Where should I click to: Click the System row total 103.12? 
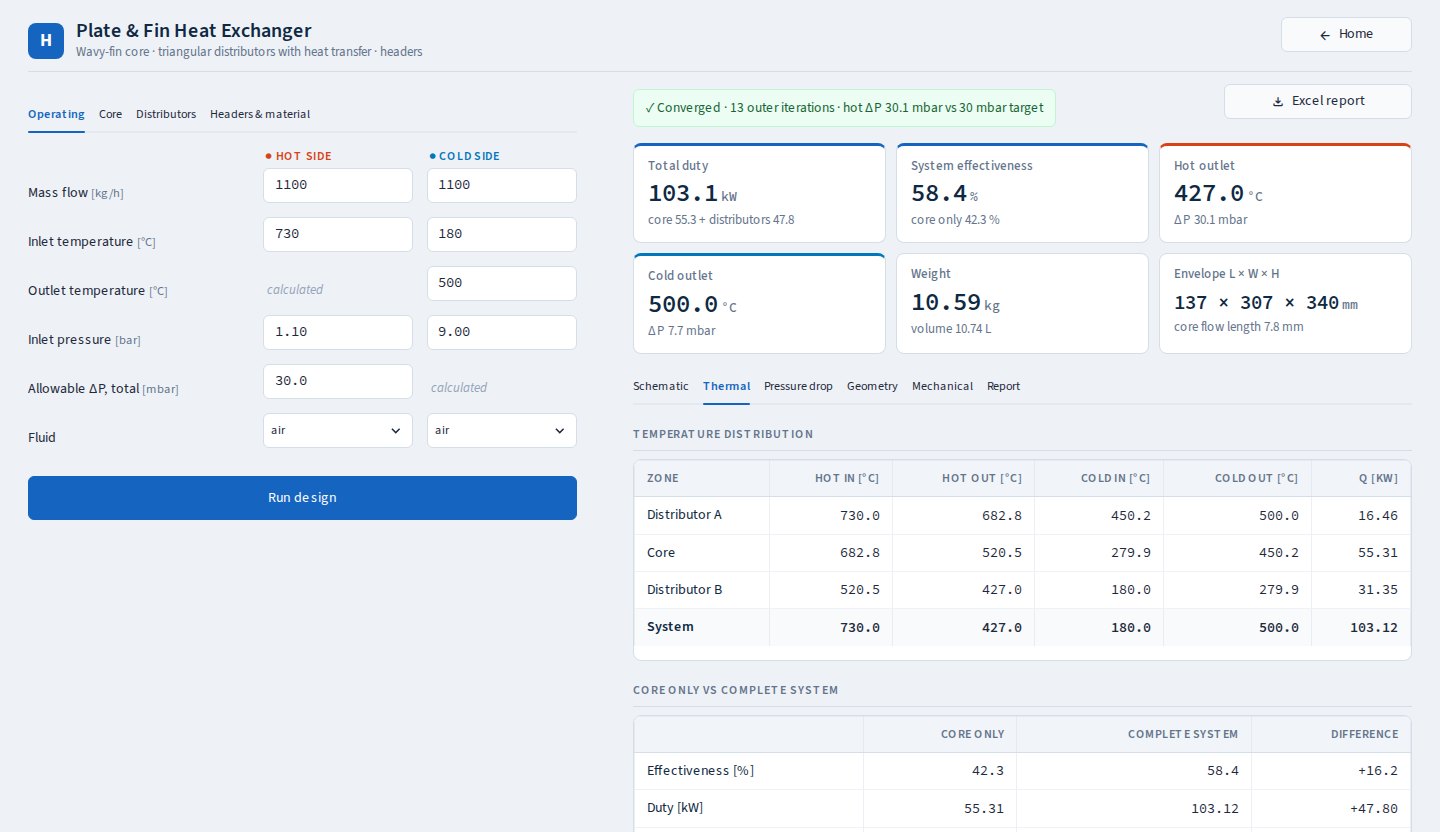tap(1375, 628)
